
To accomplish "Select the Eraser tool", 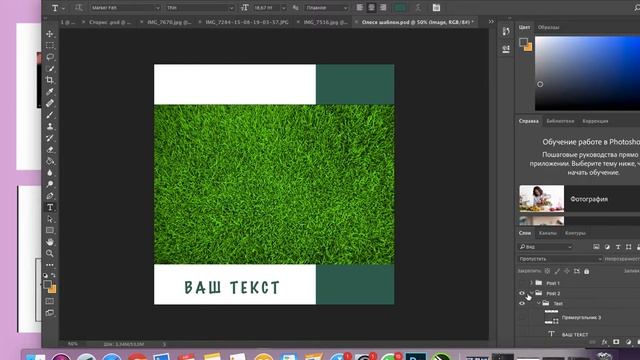I will [50, 150].
